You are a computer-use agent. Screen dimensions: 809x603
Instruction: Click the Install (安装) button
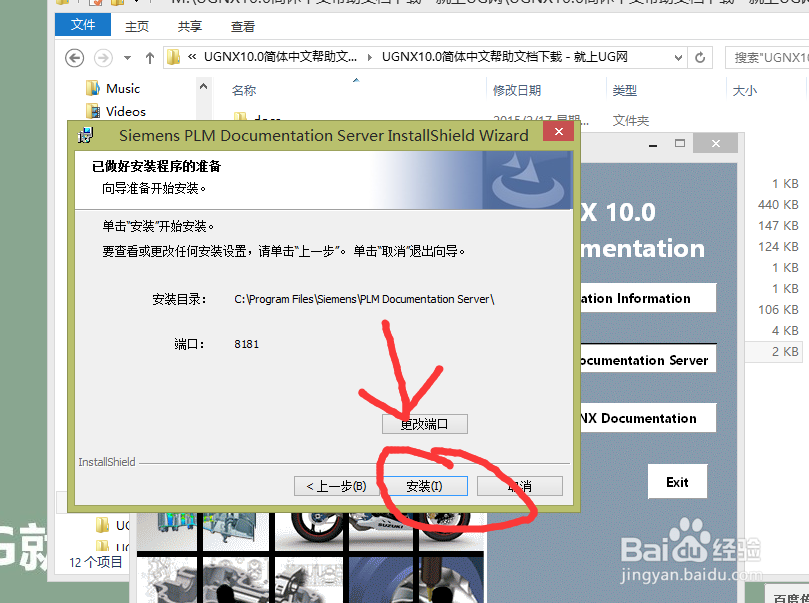point(424,486)
